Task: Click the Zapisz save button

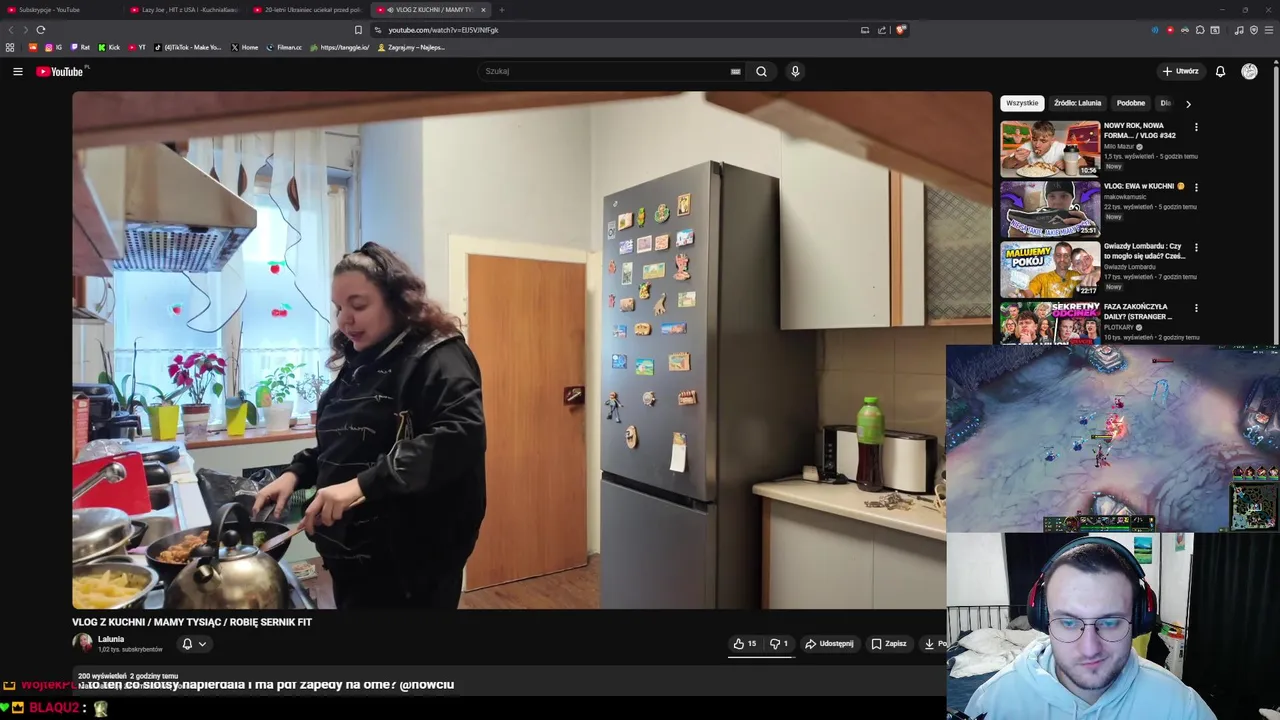Action: [889, 644]
